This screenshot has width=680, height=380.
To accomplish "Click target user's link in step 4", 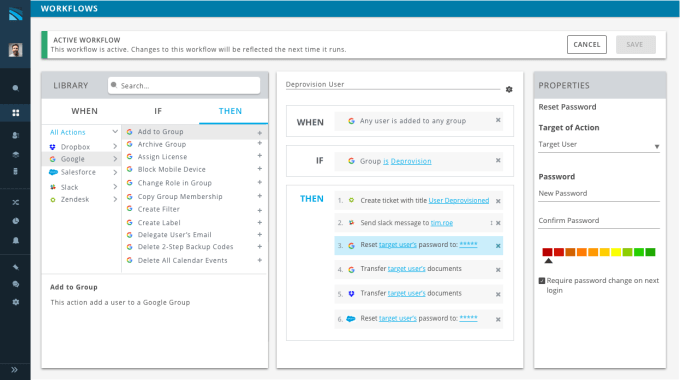I will pos(406,269).
